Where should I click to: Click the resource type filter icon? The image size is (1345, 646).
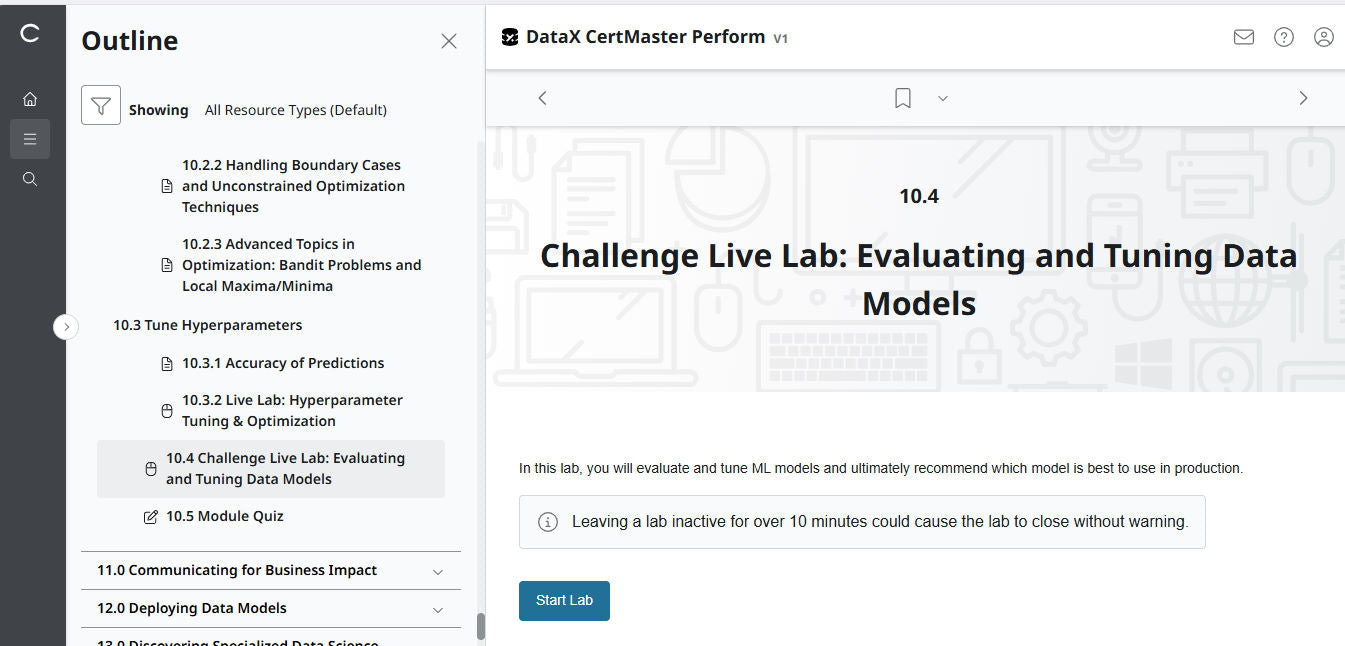(100, 104)
